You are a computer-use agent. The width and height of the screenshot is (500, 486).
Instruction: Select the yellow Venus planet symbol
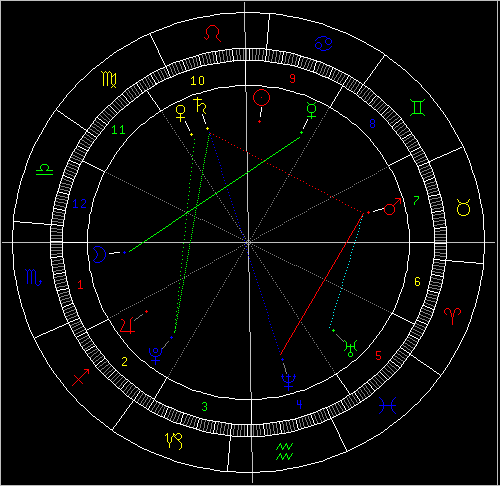click(x=180, y=113)
